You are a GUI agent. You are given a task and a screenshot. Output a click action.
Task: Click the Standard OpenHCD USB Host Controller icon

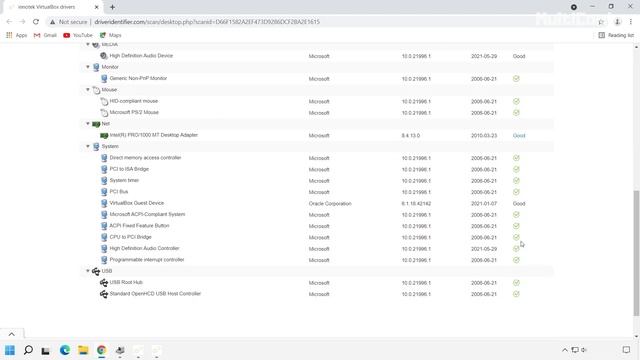point(104,294)
